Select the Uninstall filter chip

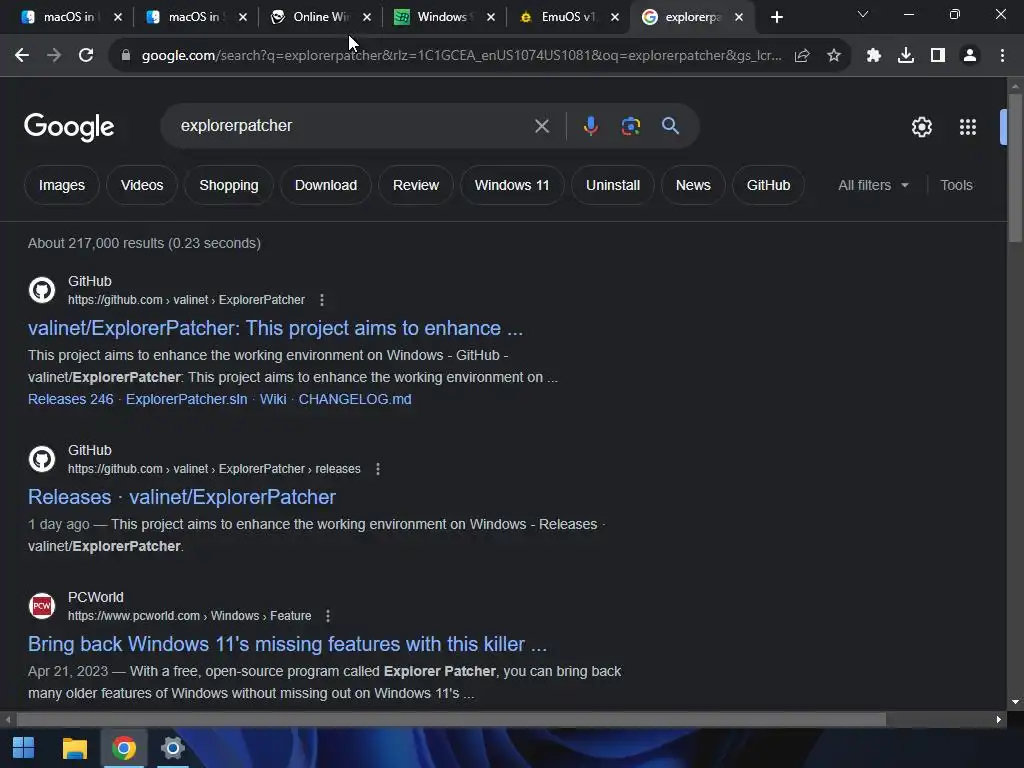613,185
